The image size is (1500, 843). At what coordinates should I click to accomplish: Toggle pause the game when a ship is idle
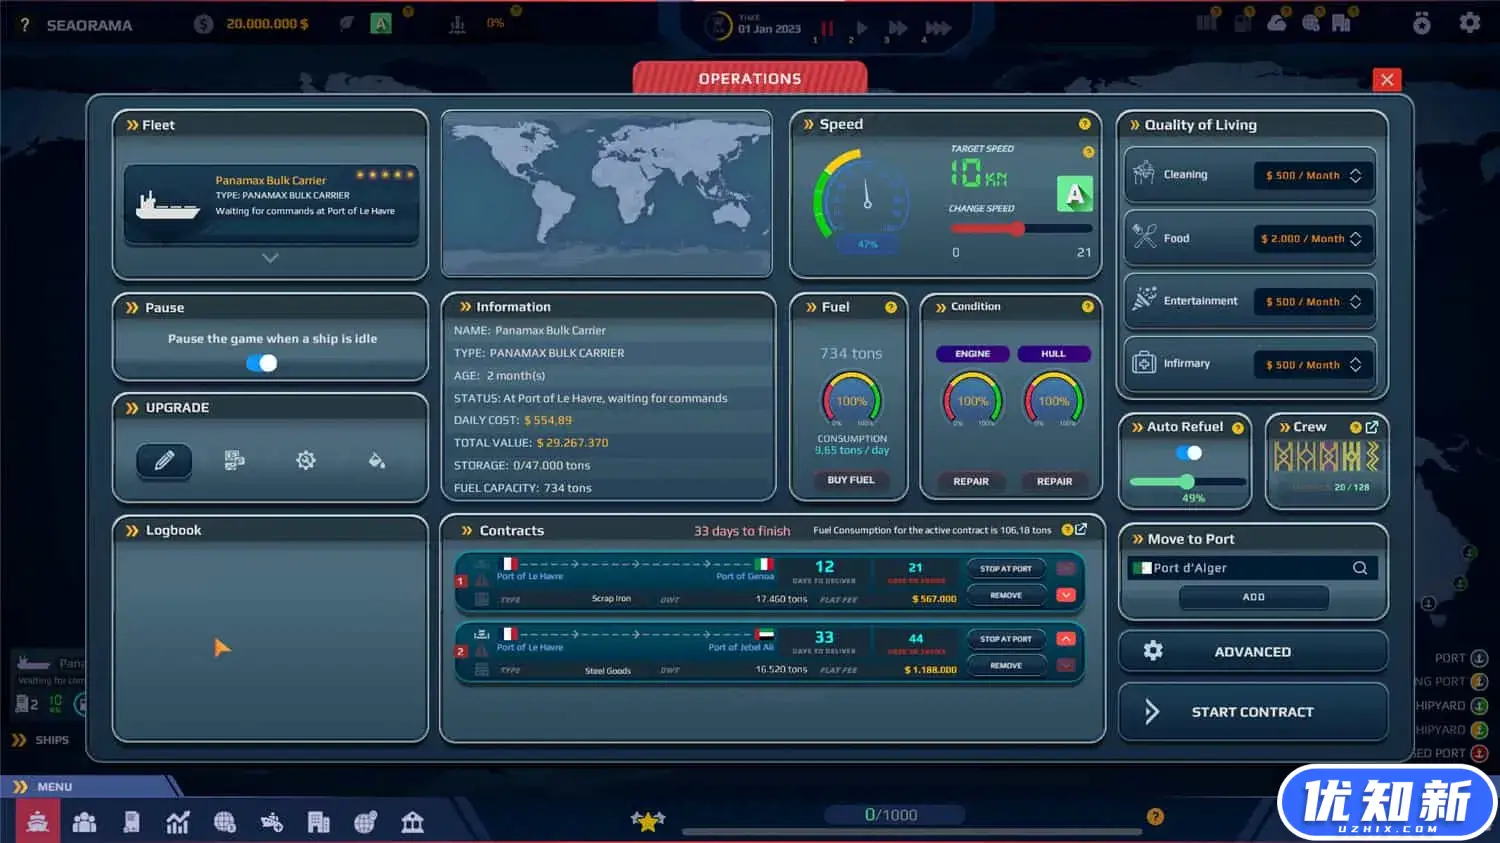pos(264,363)
